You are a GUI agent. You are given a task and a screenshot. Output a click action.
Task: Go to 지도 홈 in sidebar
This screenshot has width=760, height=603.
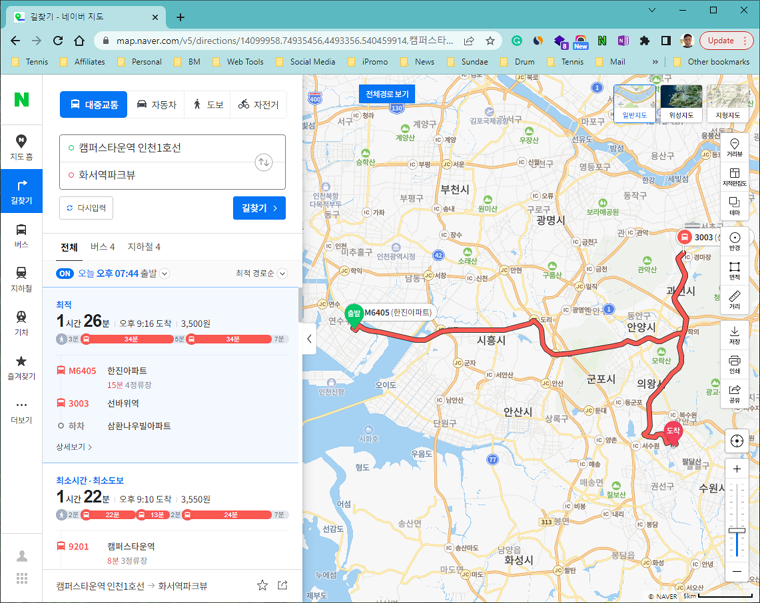pos(21,148)
